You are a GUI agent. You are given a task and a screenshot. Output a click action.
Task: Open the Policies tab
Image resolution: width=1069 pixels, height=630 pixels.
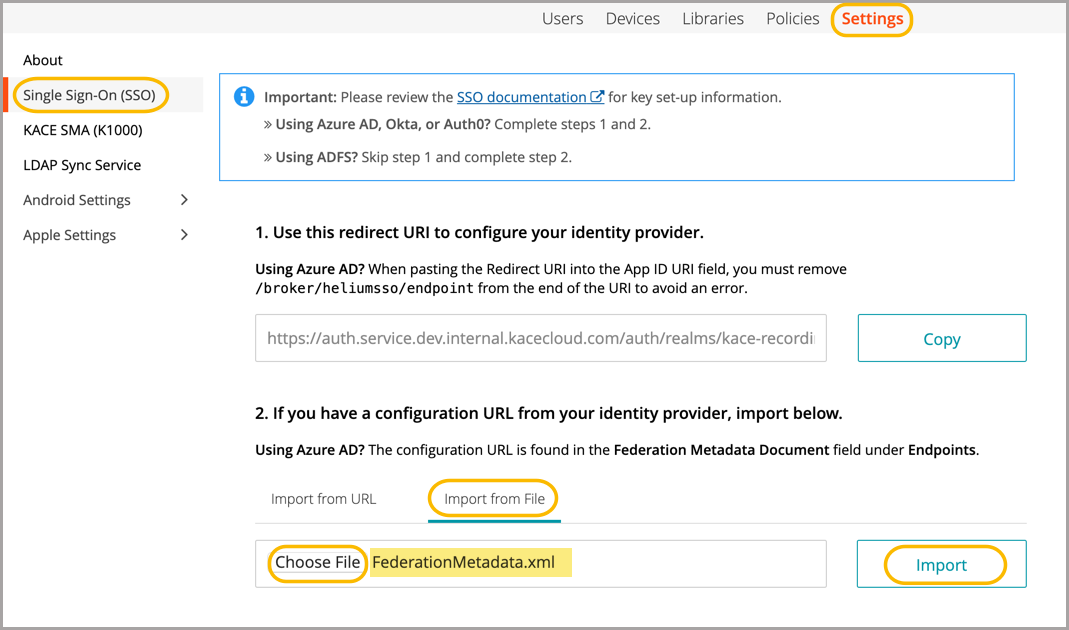click(792, 19)
